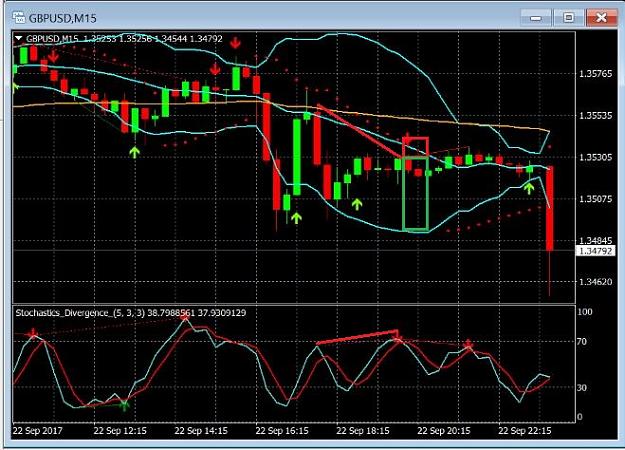Click the stochastic level 30 label

[x=582, y=387]
